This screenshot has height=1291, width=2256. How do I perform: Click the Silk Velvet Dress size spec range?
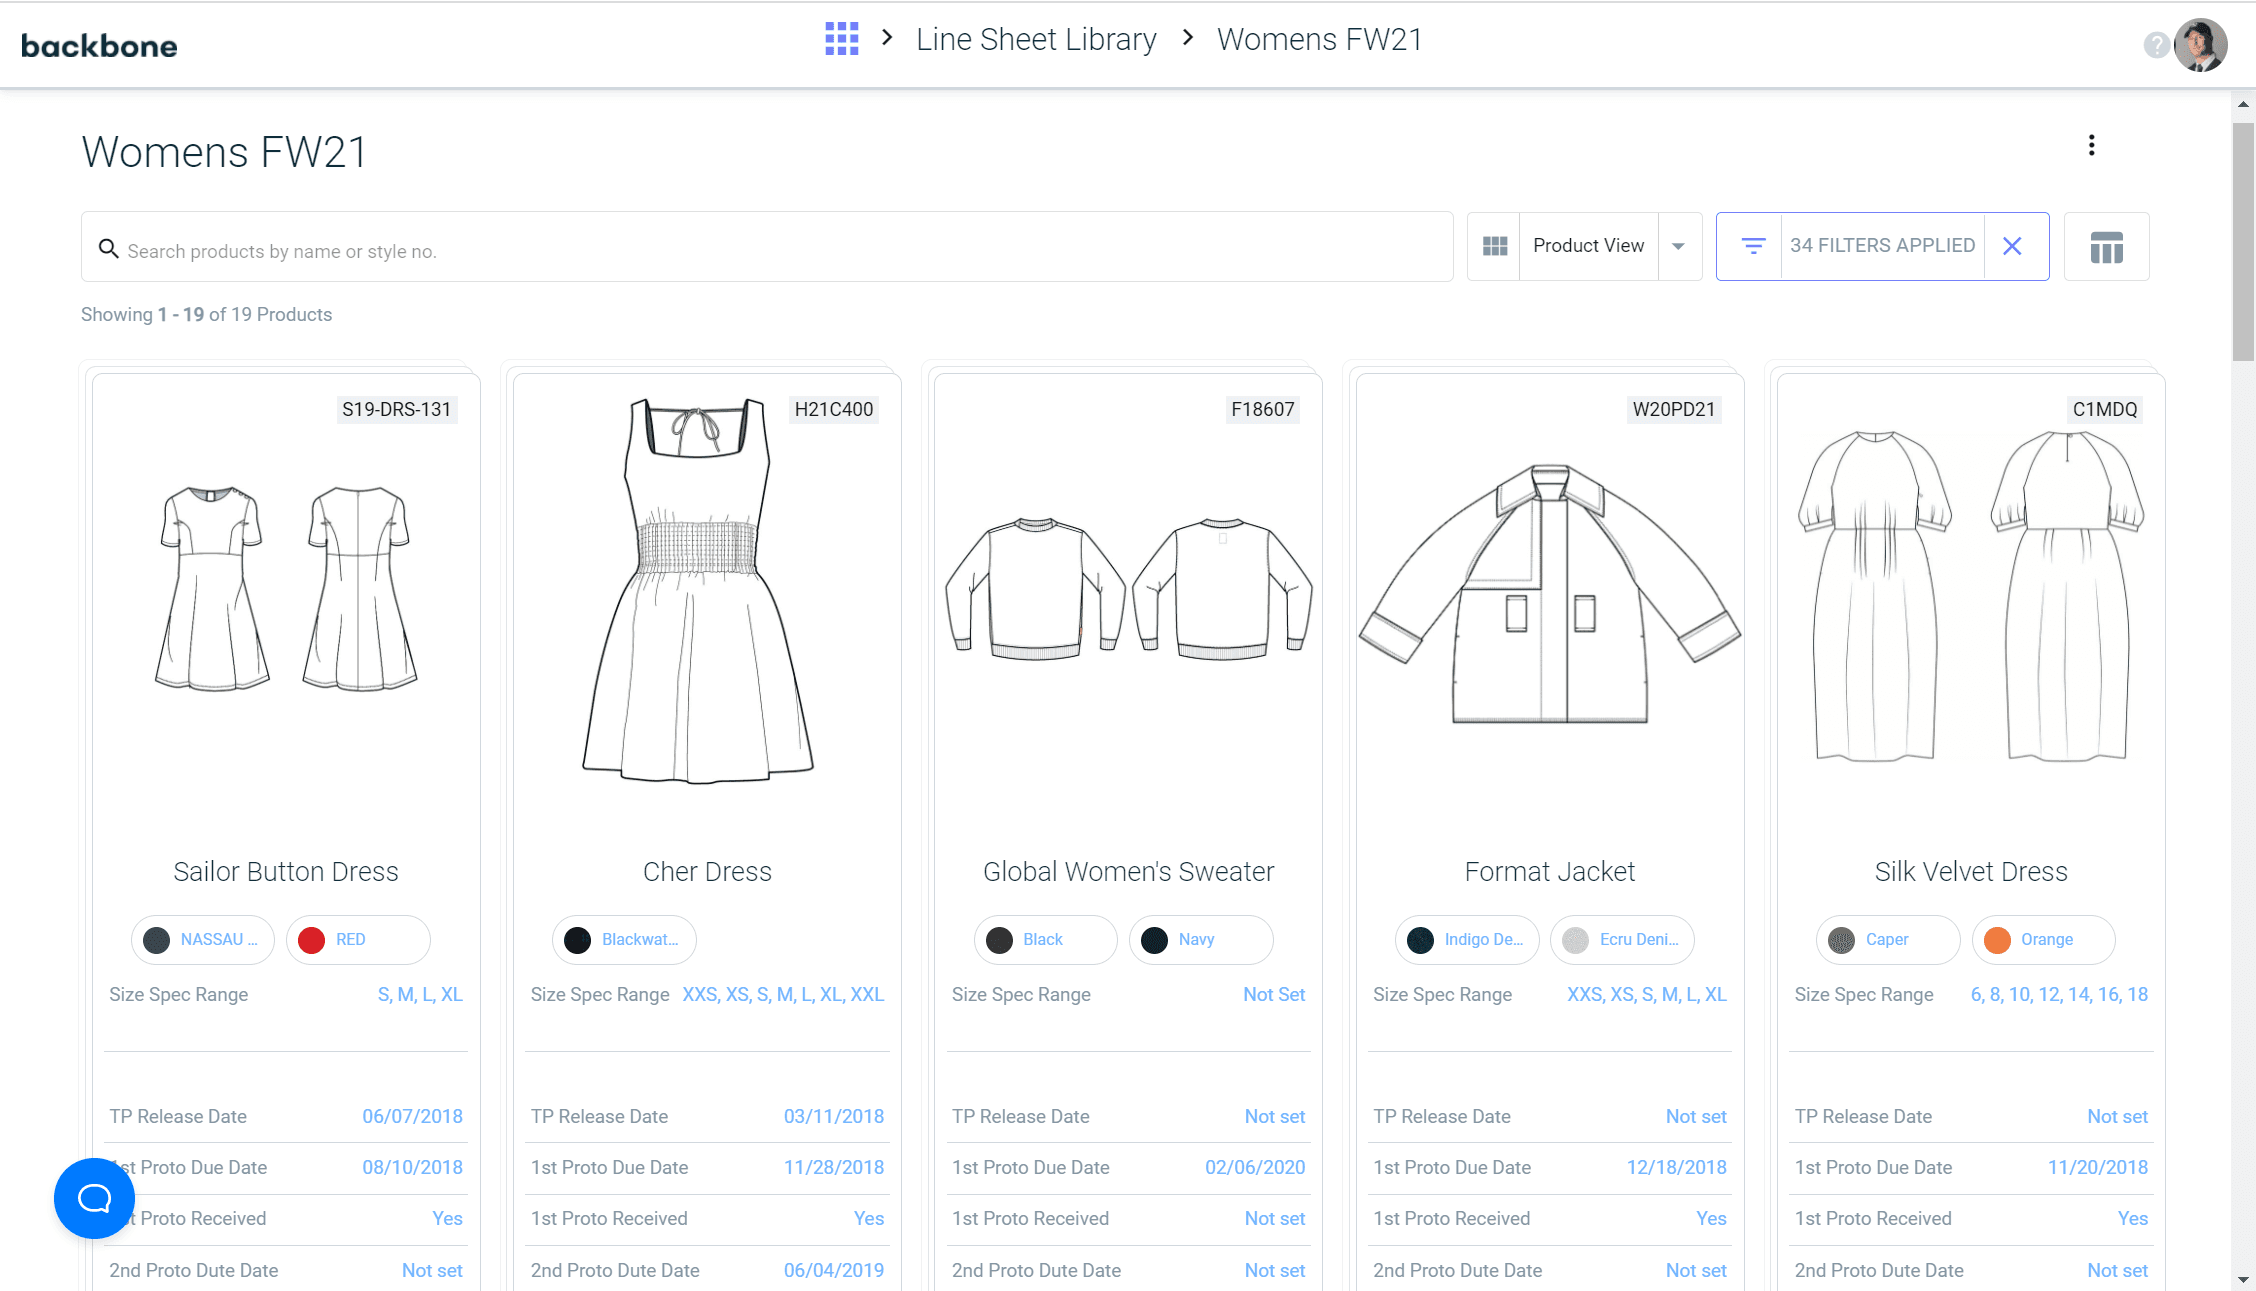(x=2058, y=995)
